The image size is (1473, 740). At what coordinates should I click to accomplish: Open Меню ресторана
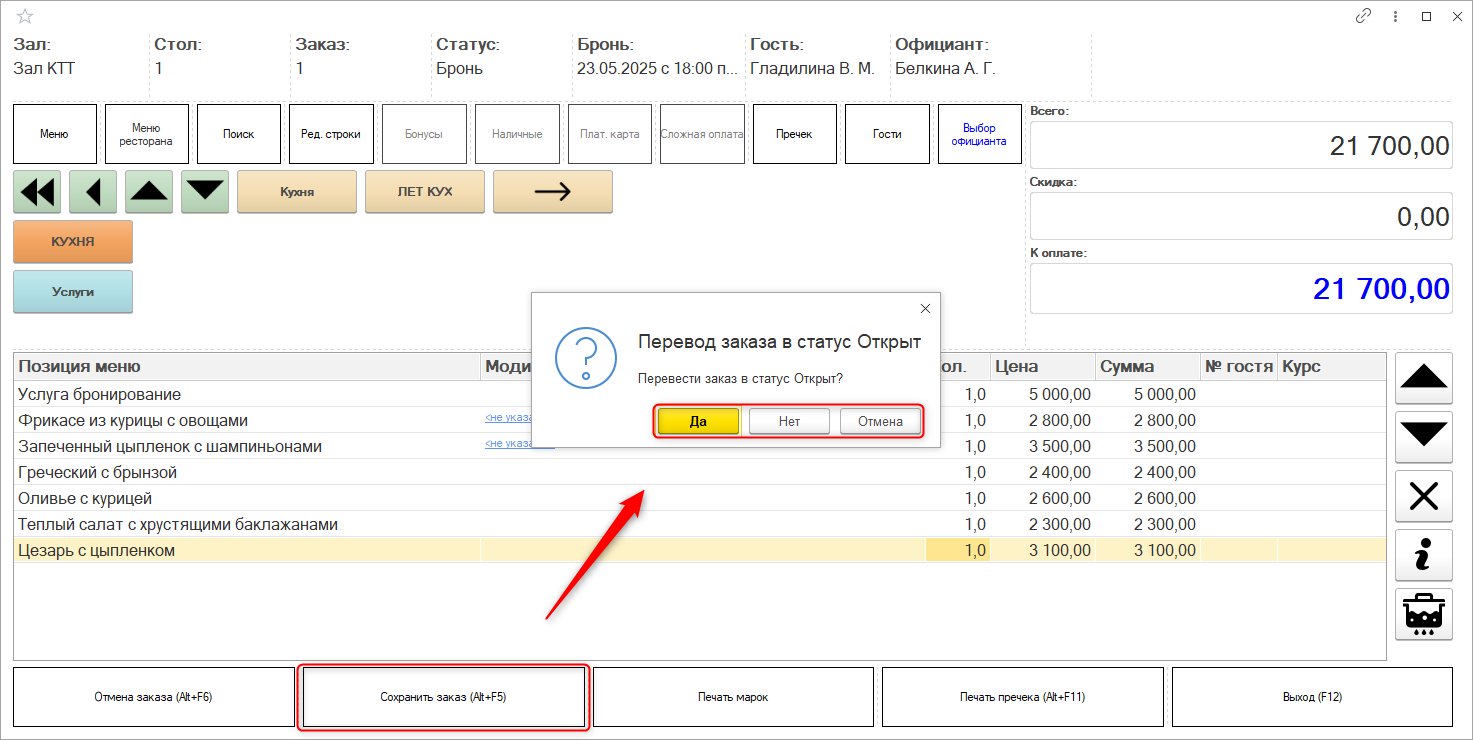(147, 134)
